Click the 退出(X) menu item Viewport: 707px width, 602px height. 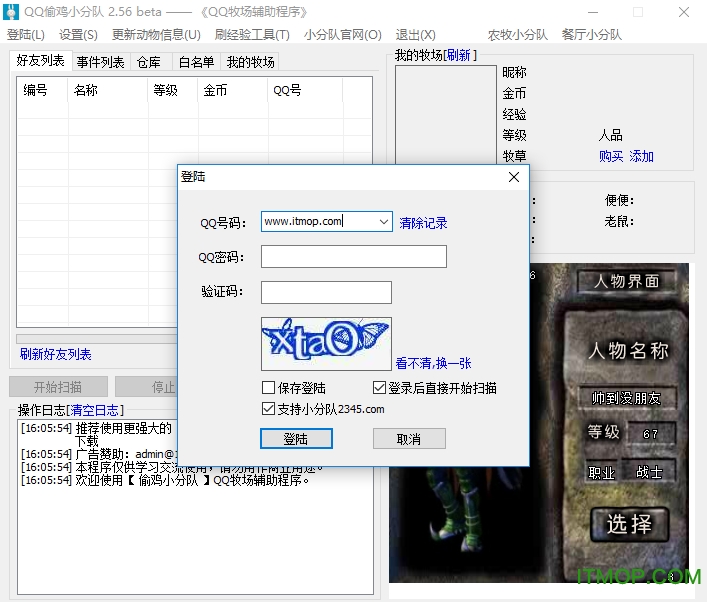coord(415,35)
